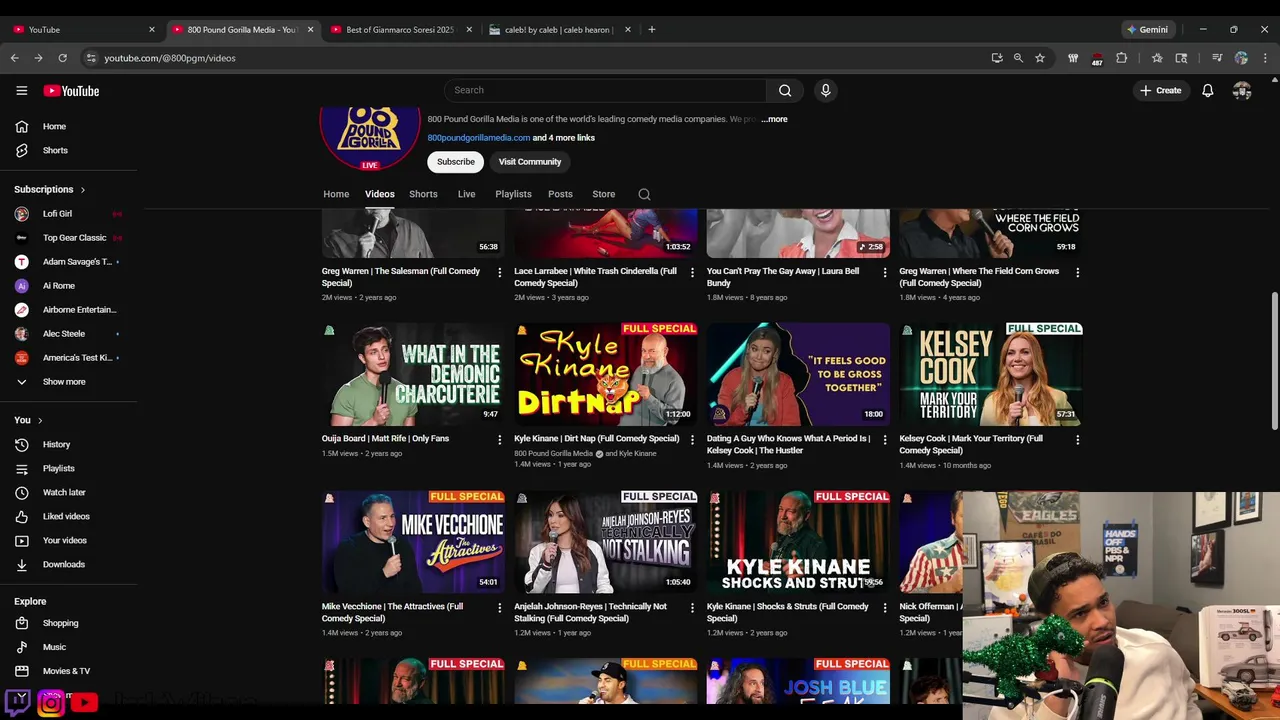Open 800poundgorillamedia.com link

479,138
